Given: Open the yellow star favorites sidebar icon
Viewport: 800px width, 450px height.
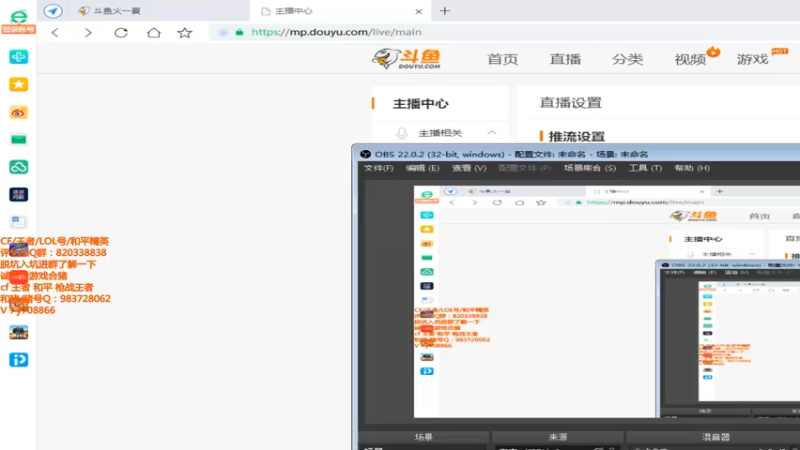Looking at the screenshot, I should 18,84.
